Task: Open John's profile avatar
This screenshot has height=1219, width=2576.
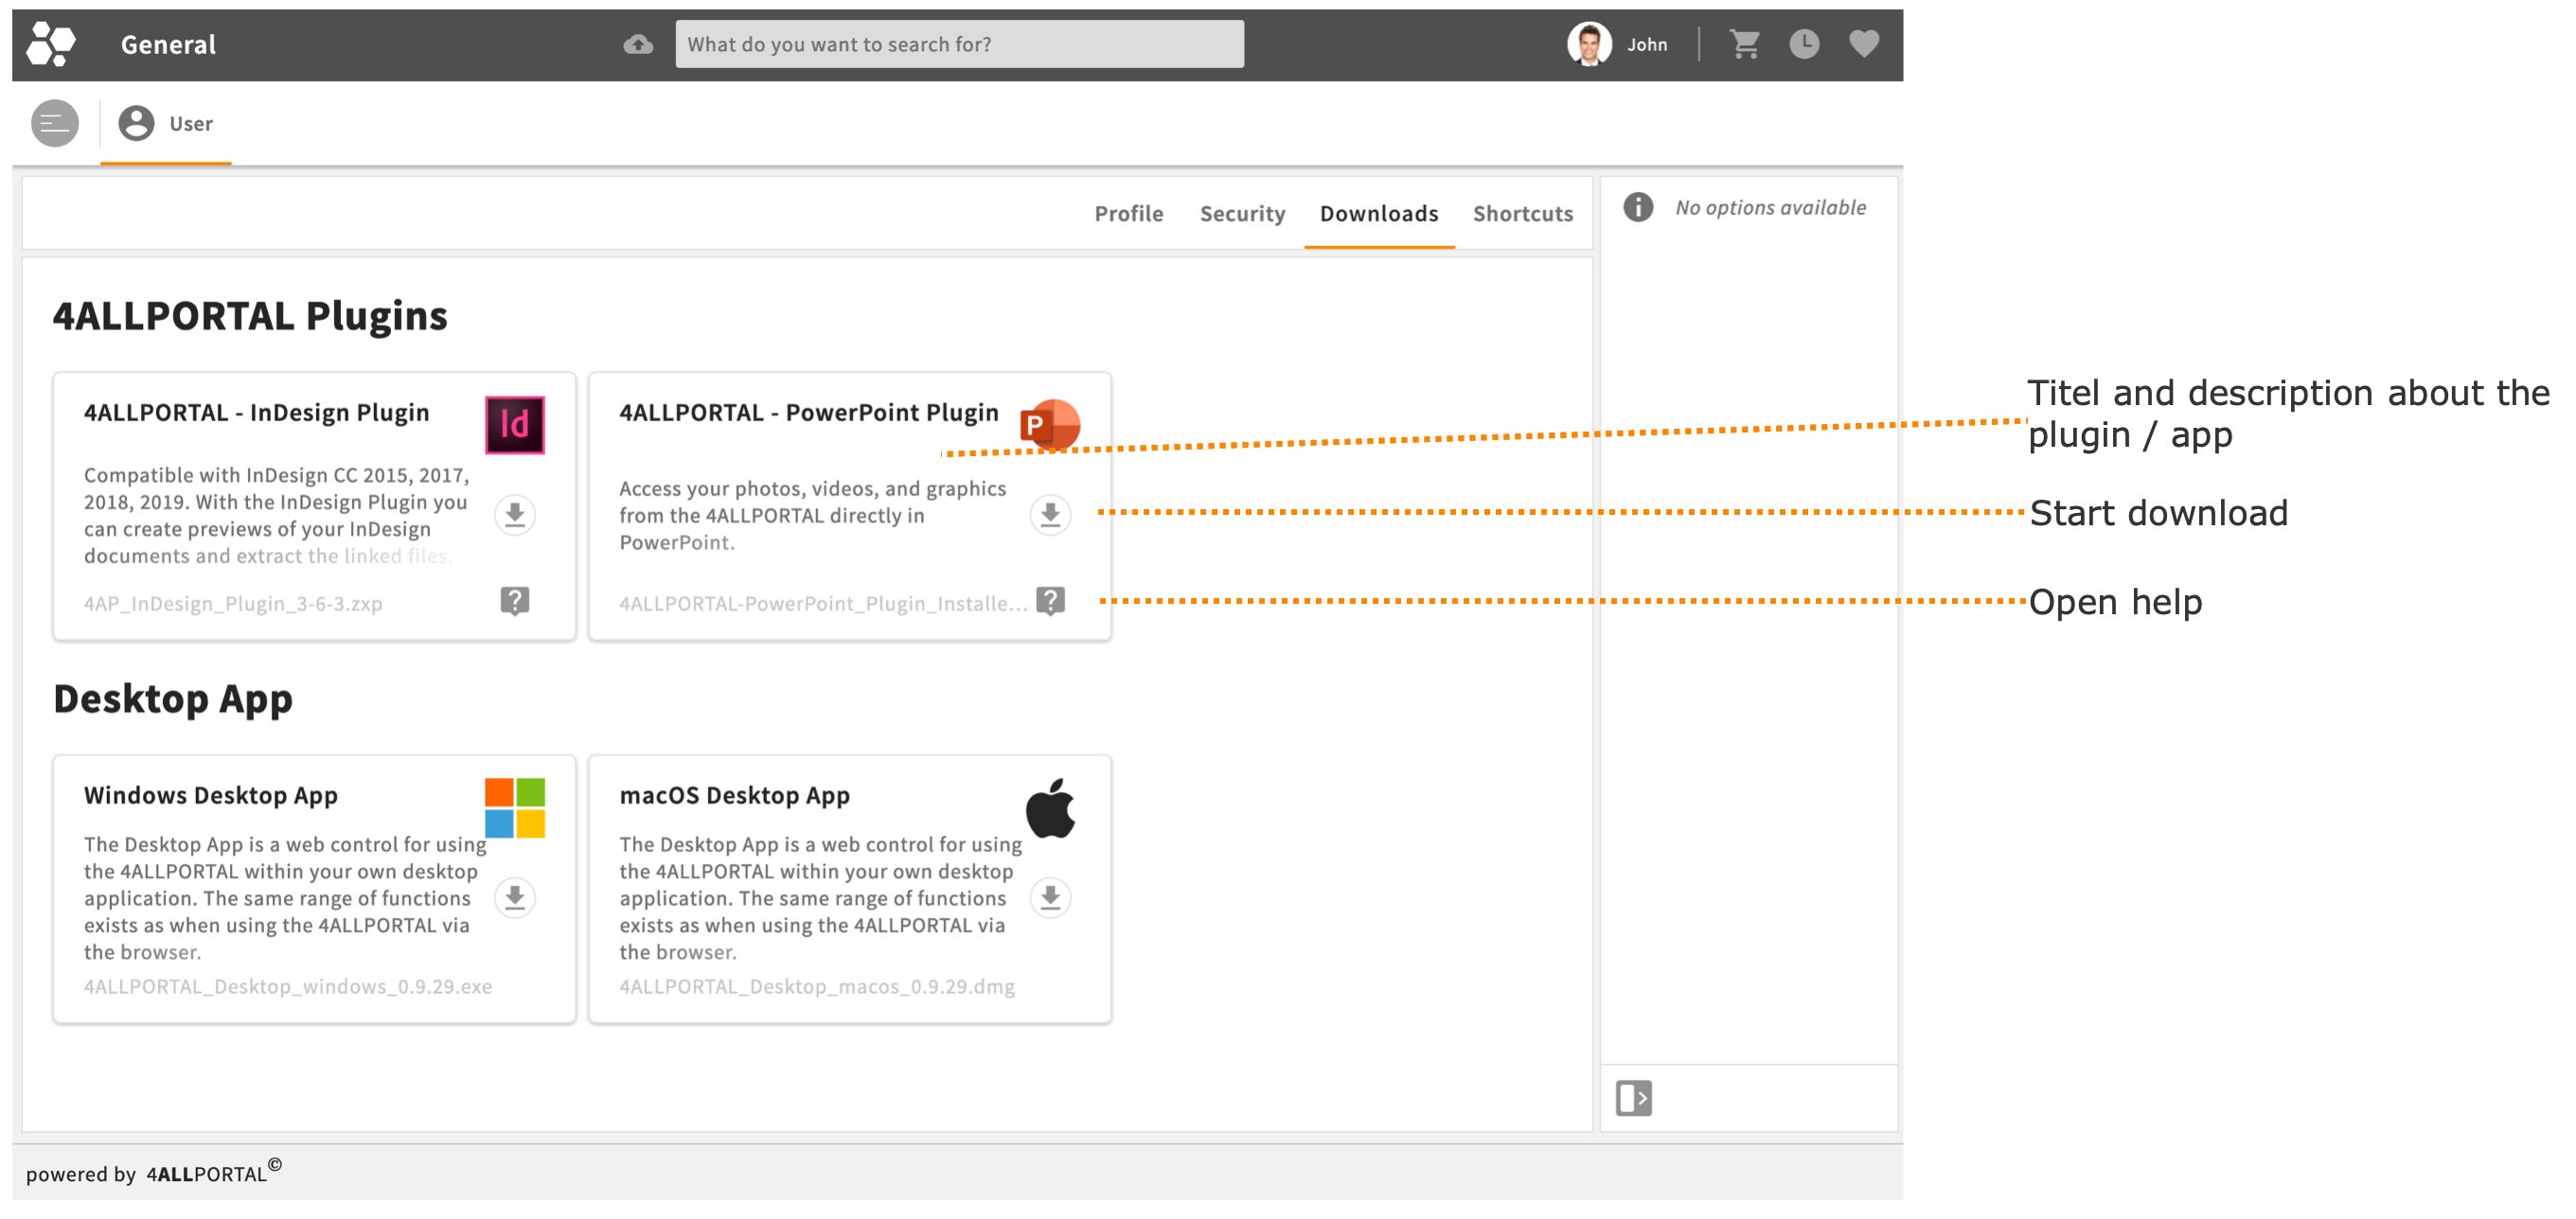Action: [x=1589, y=44]
